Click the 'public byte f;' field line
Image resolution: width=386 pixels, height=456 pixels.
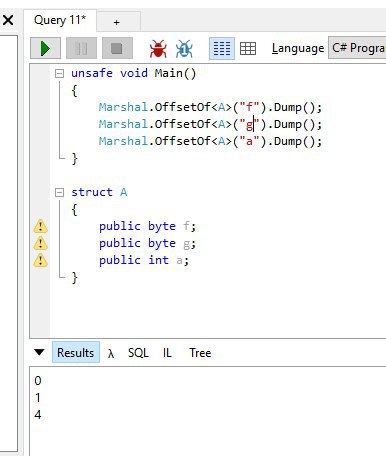tap(147, 226)
